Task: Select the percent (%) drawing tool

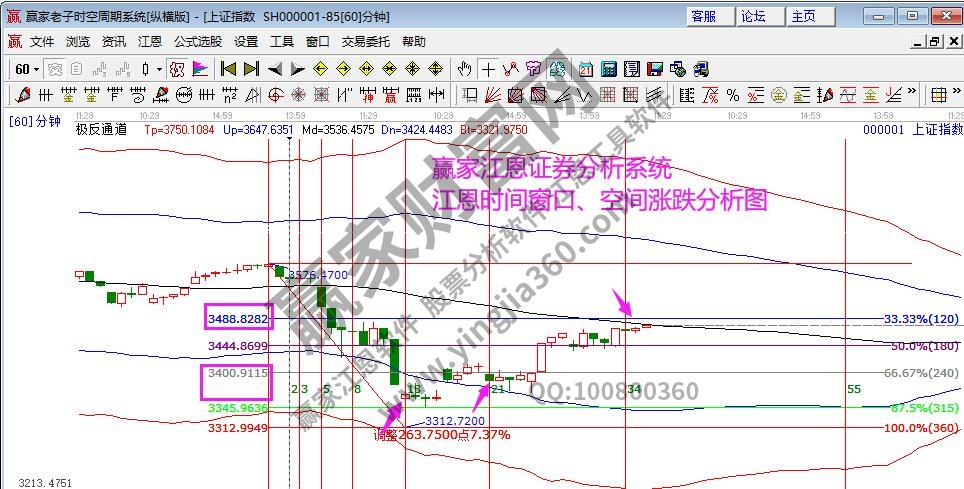Action: pyautogui.click(x=733, y=95)
